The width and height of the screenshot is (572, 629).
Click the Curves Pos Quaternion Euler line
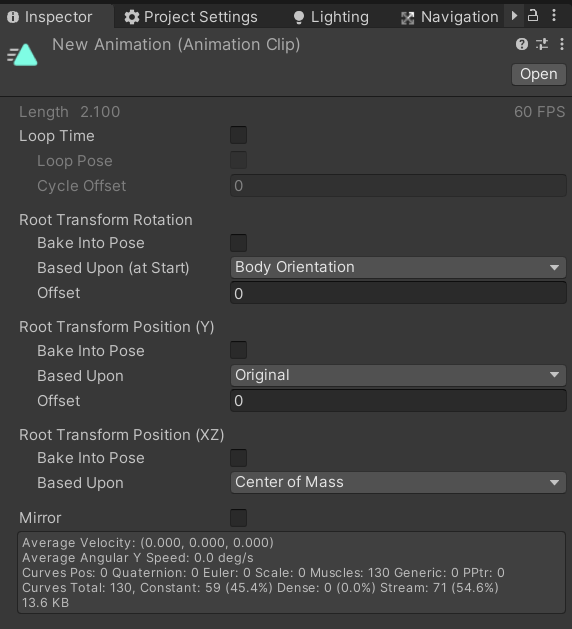(x=263, y=572)
